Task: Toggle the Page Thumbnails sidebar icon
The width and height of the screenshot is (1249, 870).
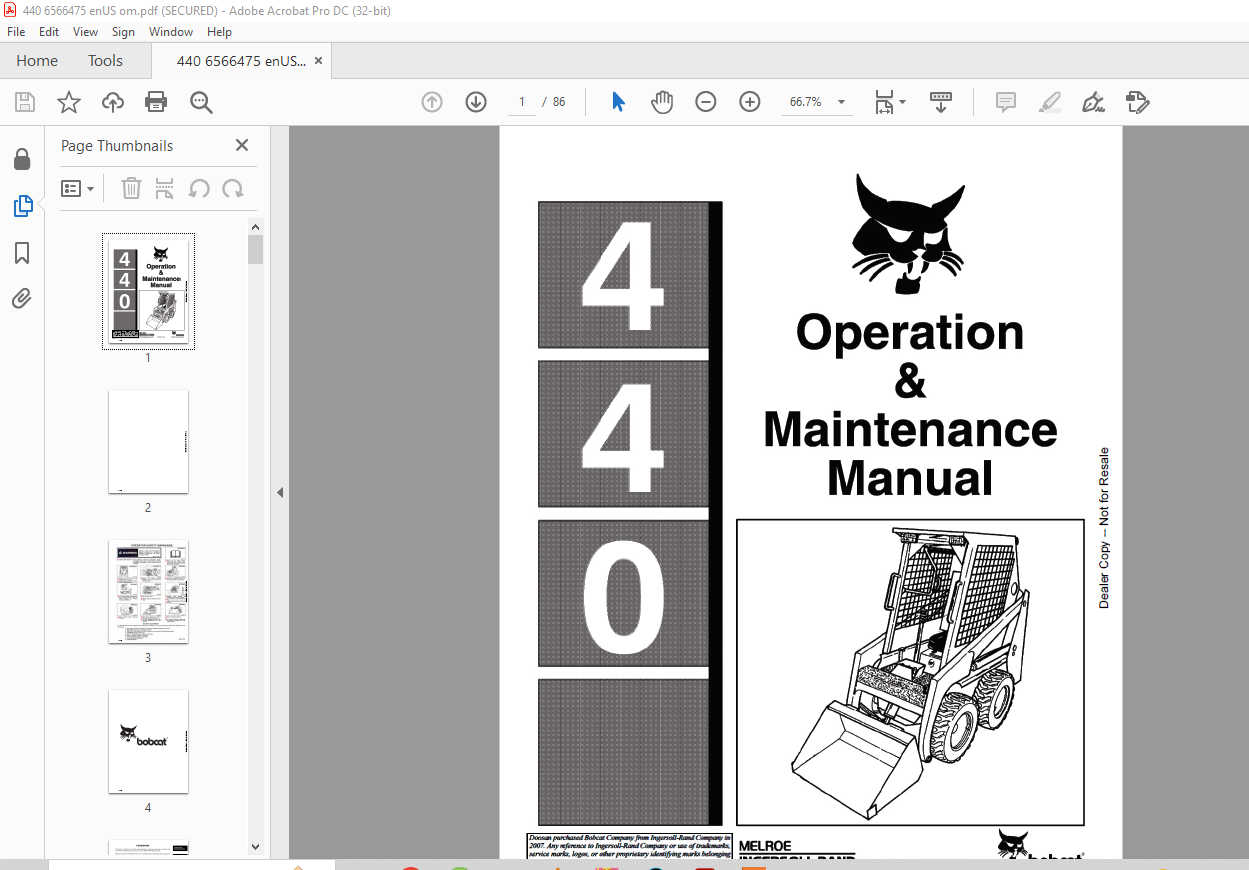Action: pos(22,206)
